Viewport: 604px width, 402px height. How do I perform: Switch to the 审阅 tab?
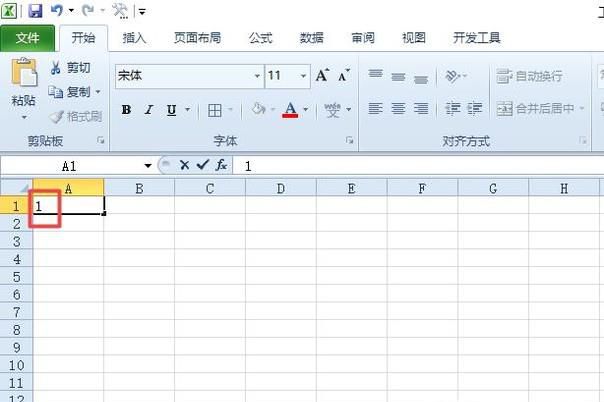pos(363,38)
